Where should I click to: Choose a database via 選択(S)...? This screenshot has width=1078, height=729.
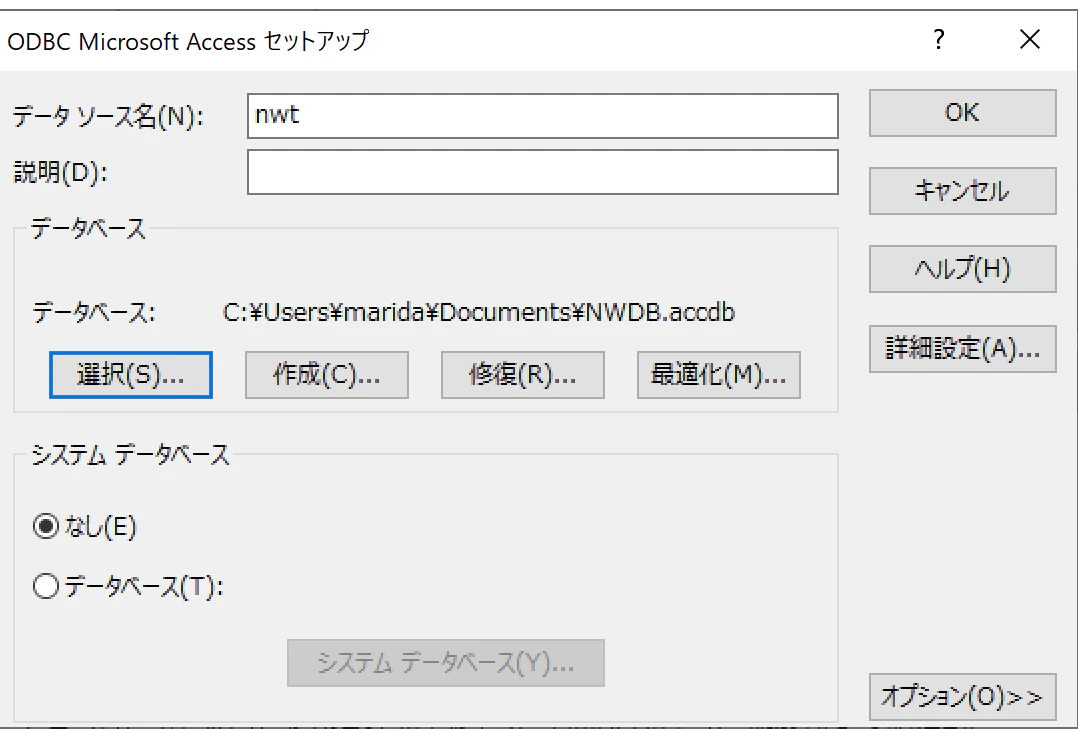[x=131, y=375]
